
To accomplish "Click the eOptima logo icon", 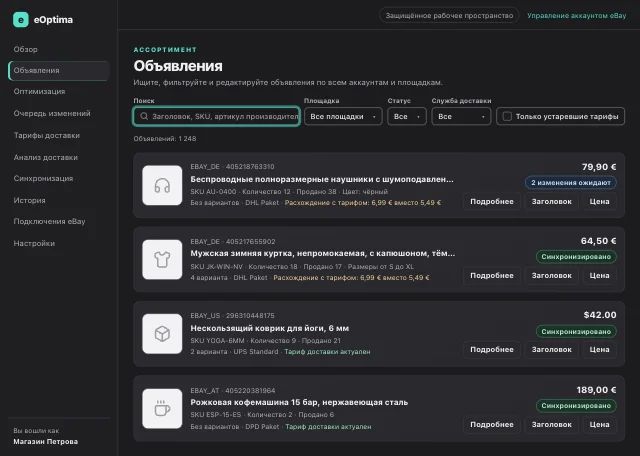I will (21, 20).
